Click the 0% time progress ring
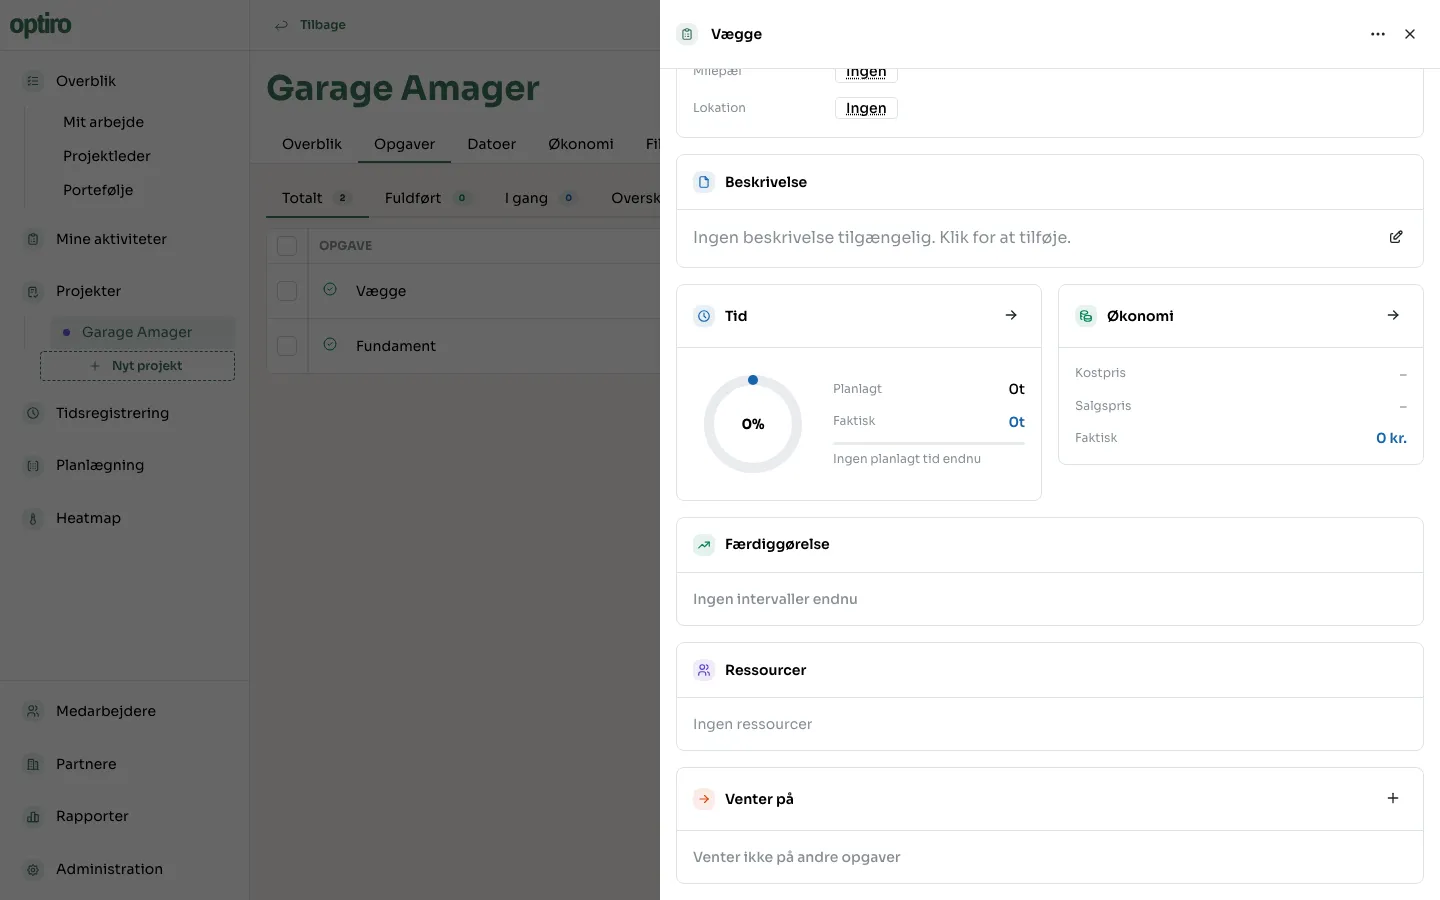 click(753, 424)
